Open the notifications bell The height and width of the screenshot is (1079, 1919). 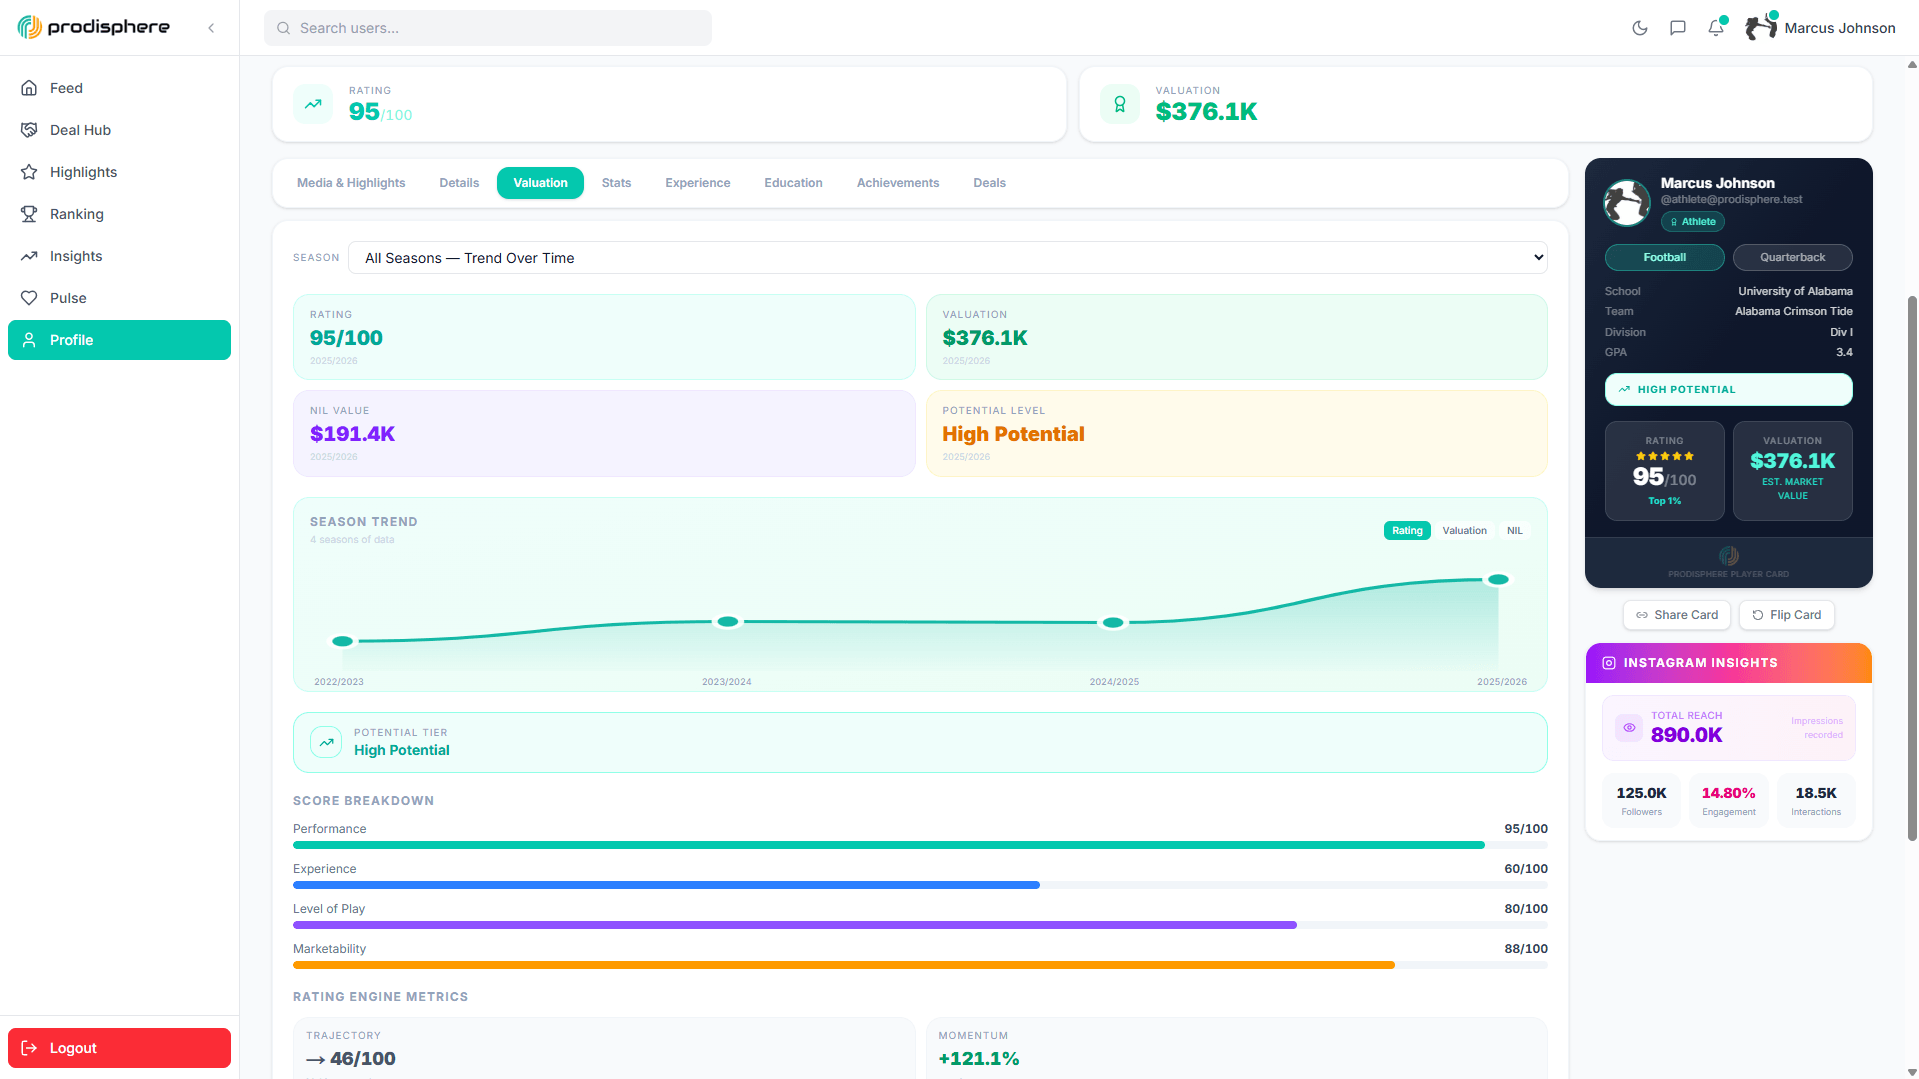click(x=1716, y=28)
